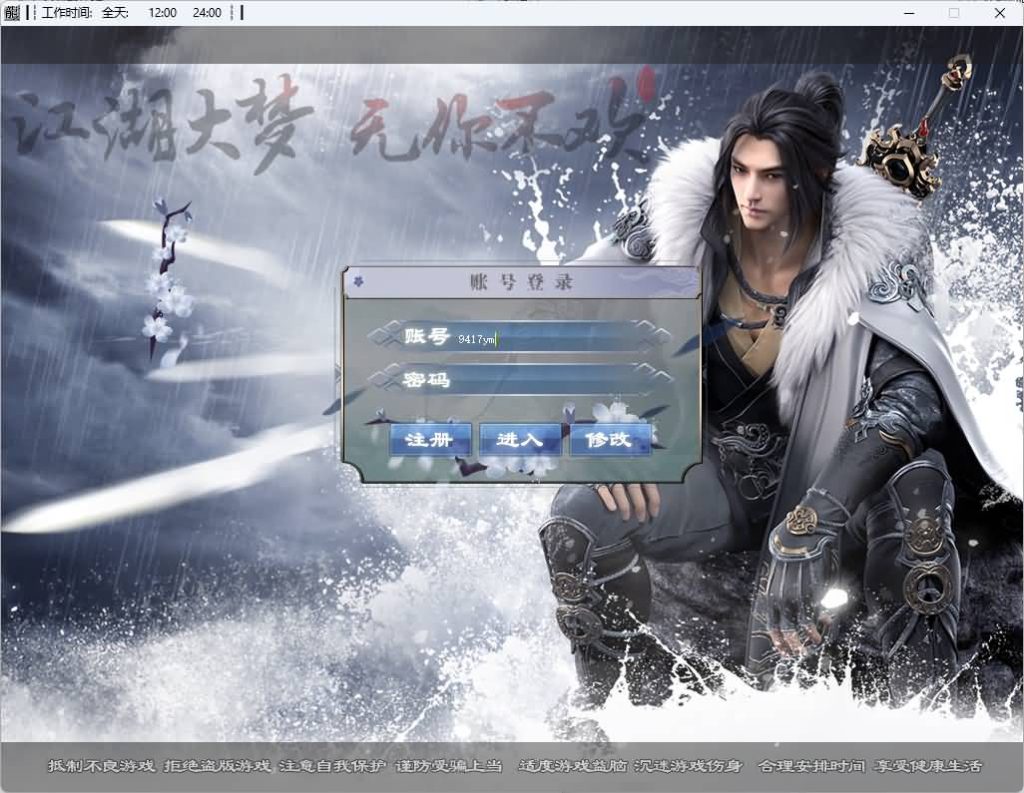This screenshot has width=1024, height=793.
Task: Click the 谨防受骗上当 notice text
Action: [449, 766]
